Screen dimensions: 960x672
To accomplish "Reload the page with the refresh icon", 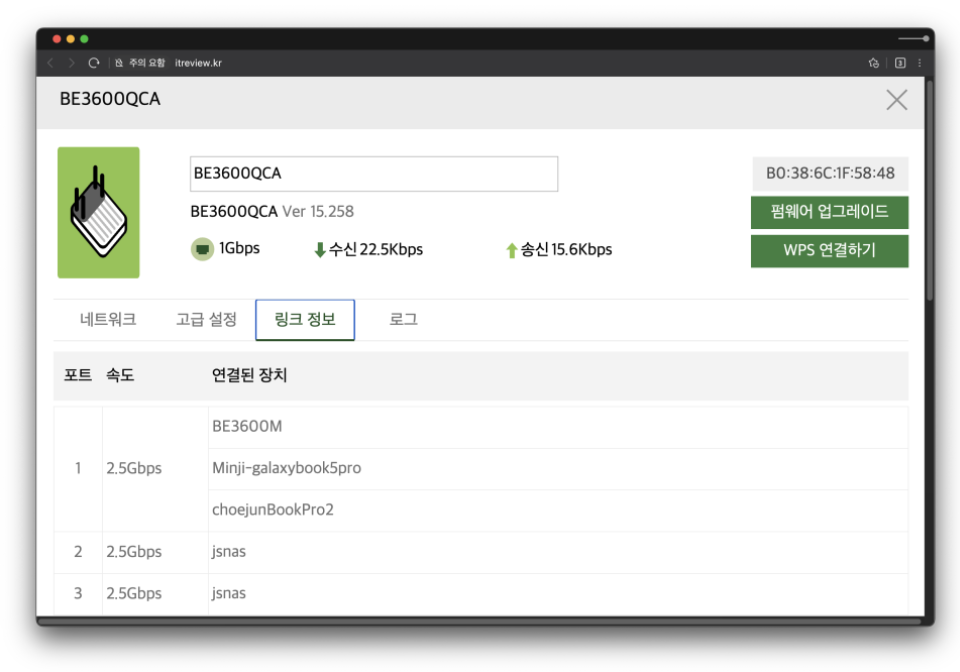I will click(94, 63).
